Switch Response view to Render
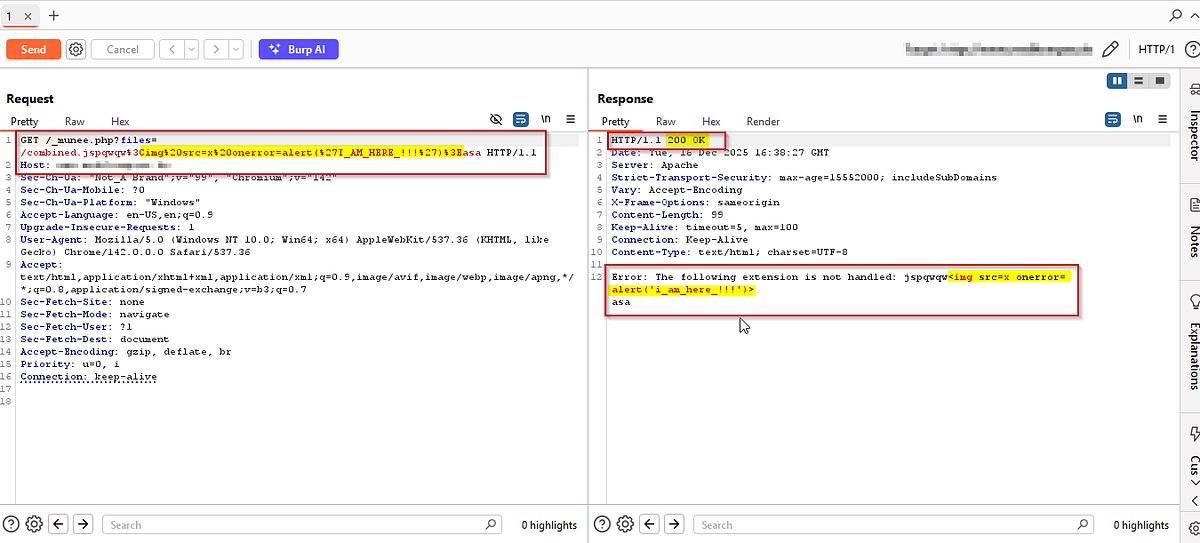Viewport: 1200px width, 543px height. point(763,121)
